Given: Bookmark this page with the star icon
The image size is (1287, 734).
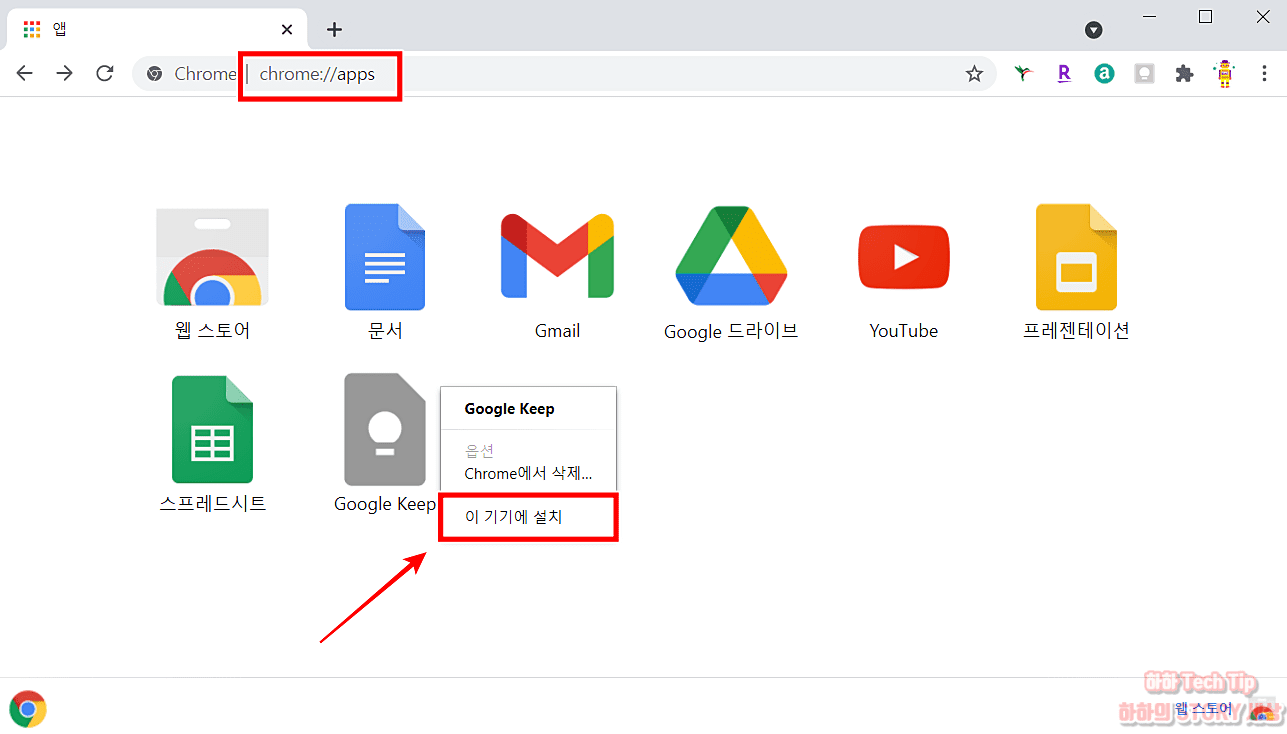Looking at the screenshot, I should 974,73.
